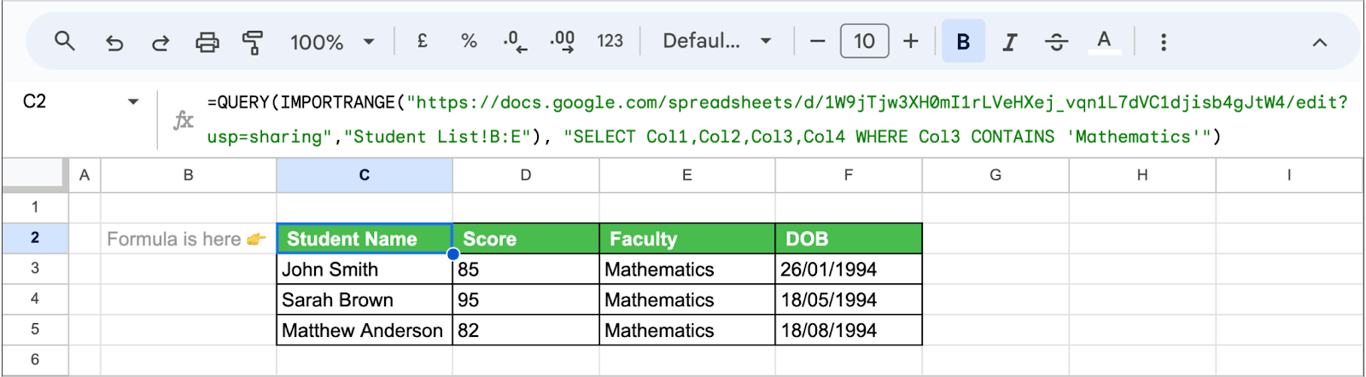This screenshot has height=377, width=1366.
Task: Open the three-dot more options menu
Action: pyautogui.click(x=1163, y=42)
